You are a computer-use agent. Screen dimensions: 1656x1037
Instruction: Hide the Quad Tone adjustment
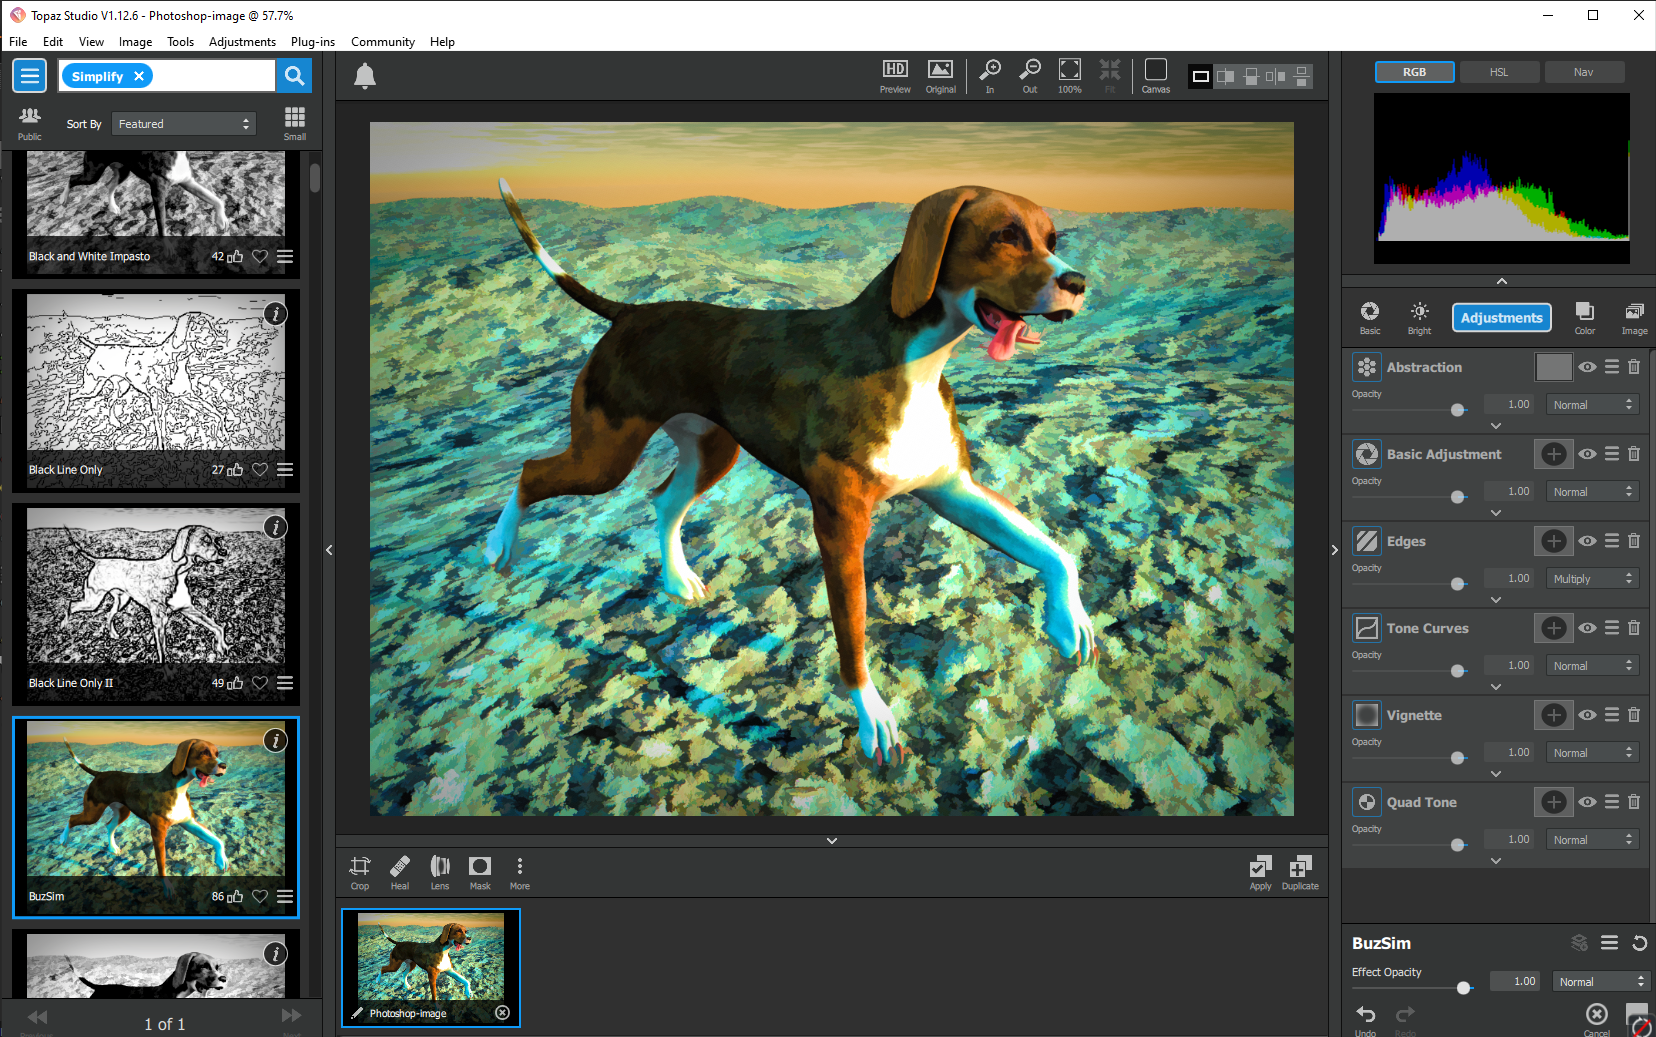tap(1588, 802)
